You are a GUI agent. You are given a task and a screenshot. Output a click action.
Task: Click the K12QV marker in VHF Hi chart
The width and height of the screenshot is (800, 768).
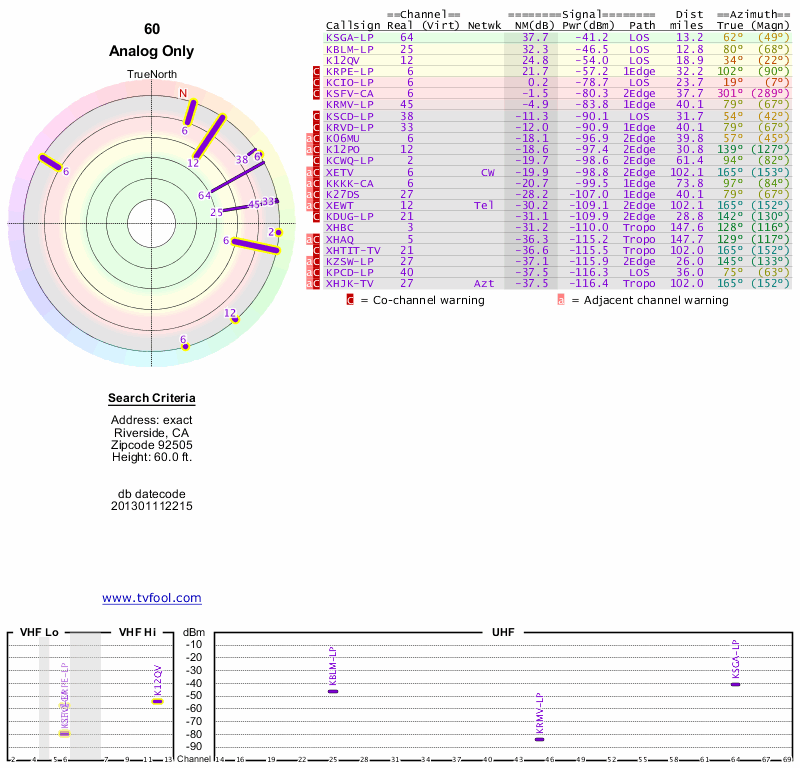tap(157, 701)
